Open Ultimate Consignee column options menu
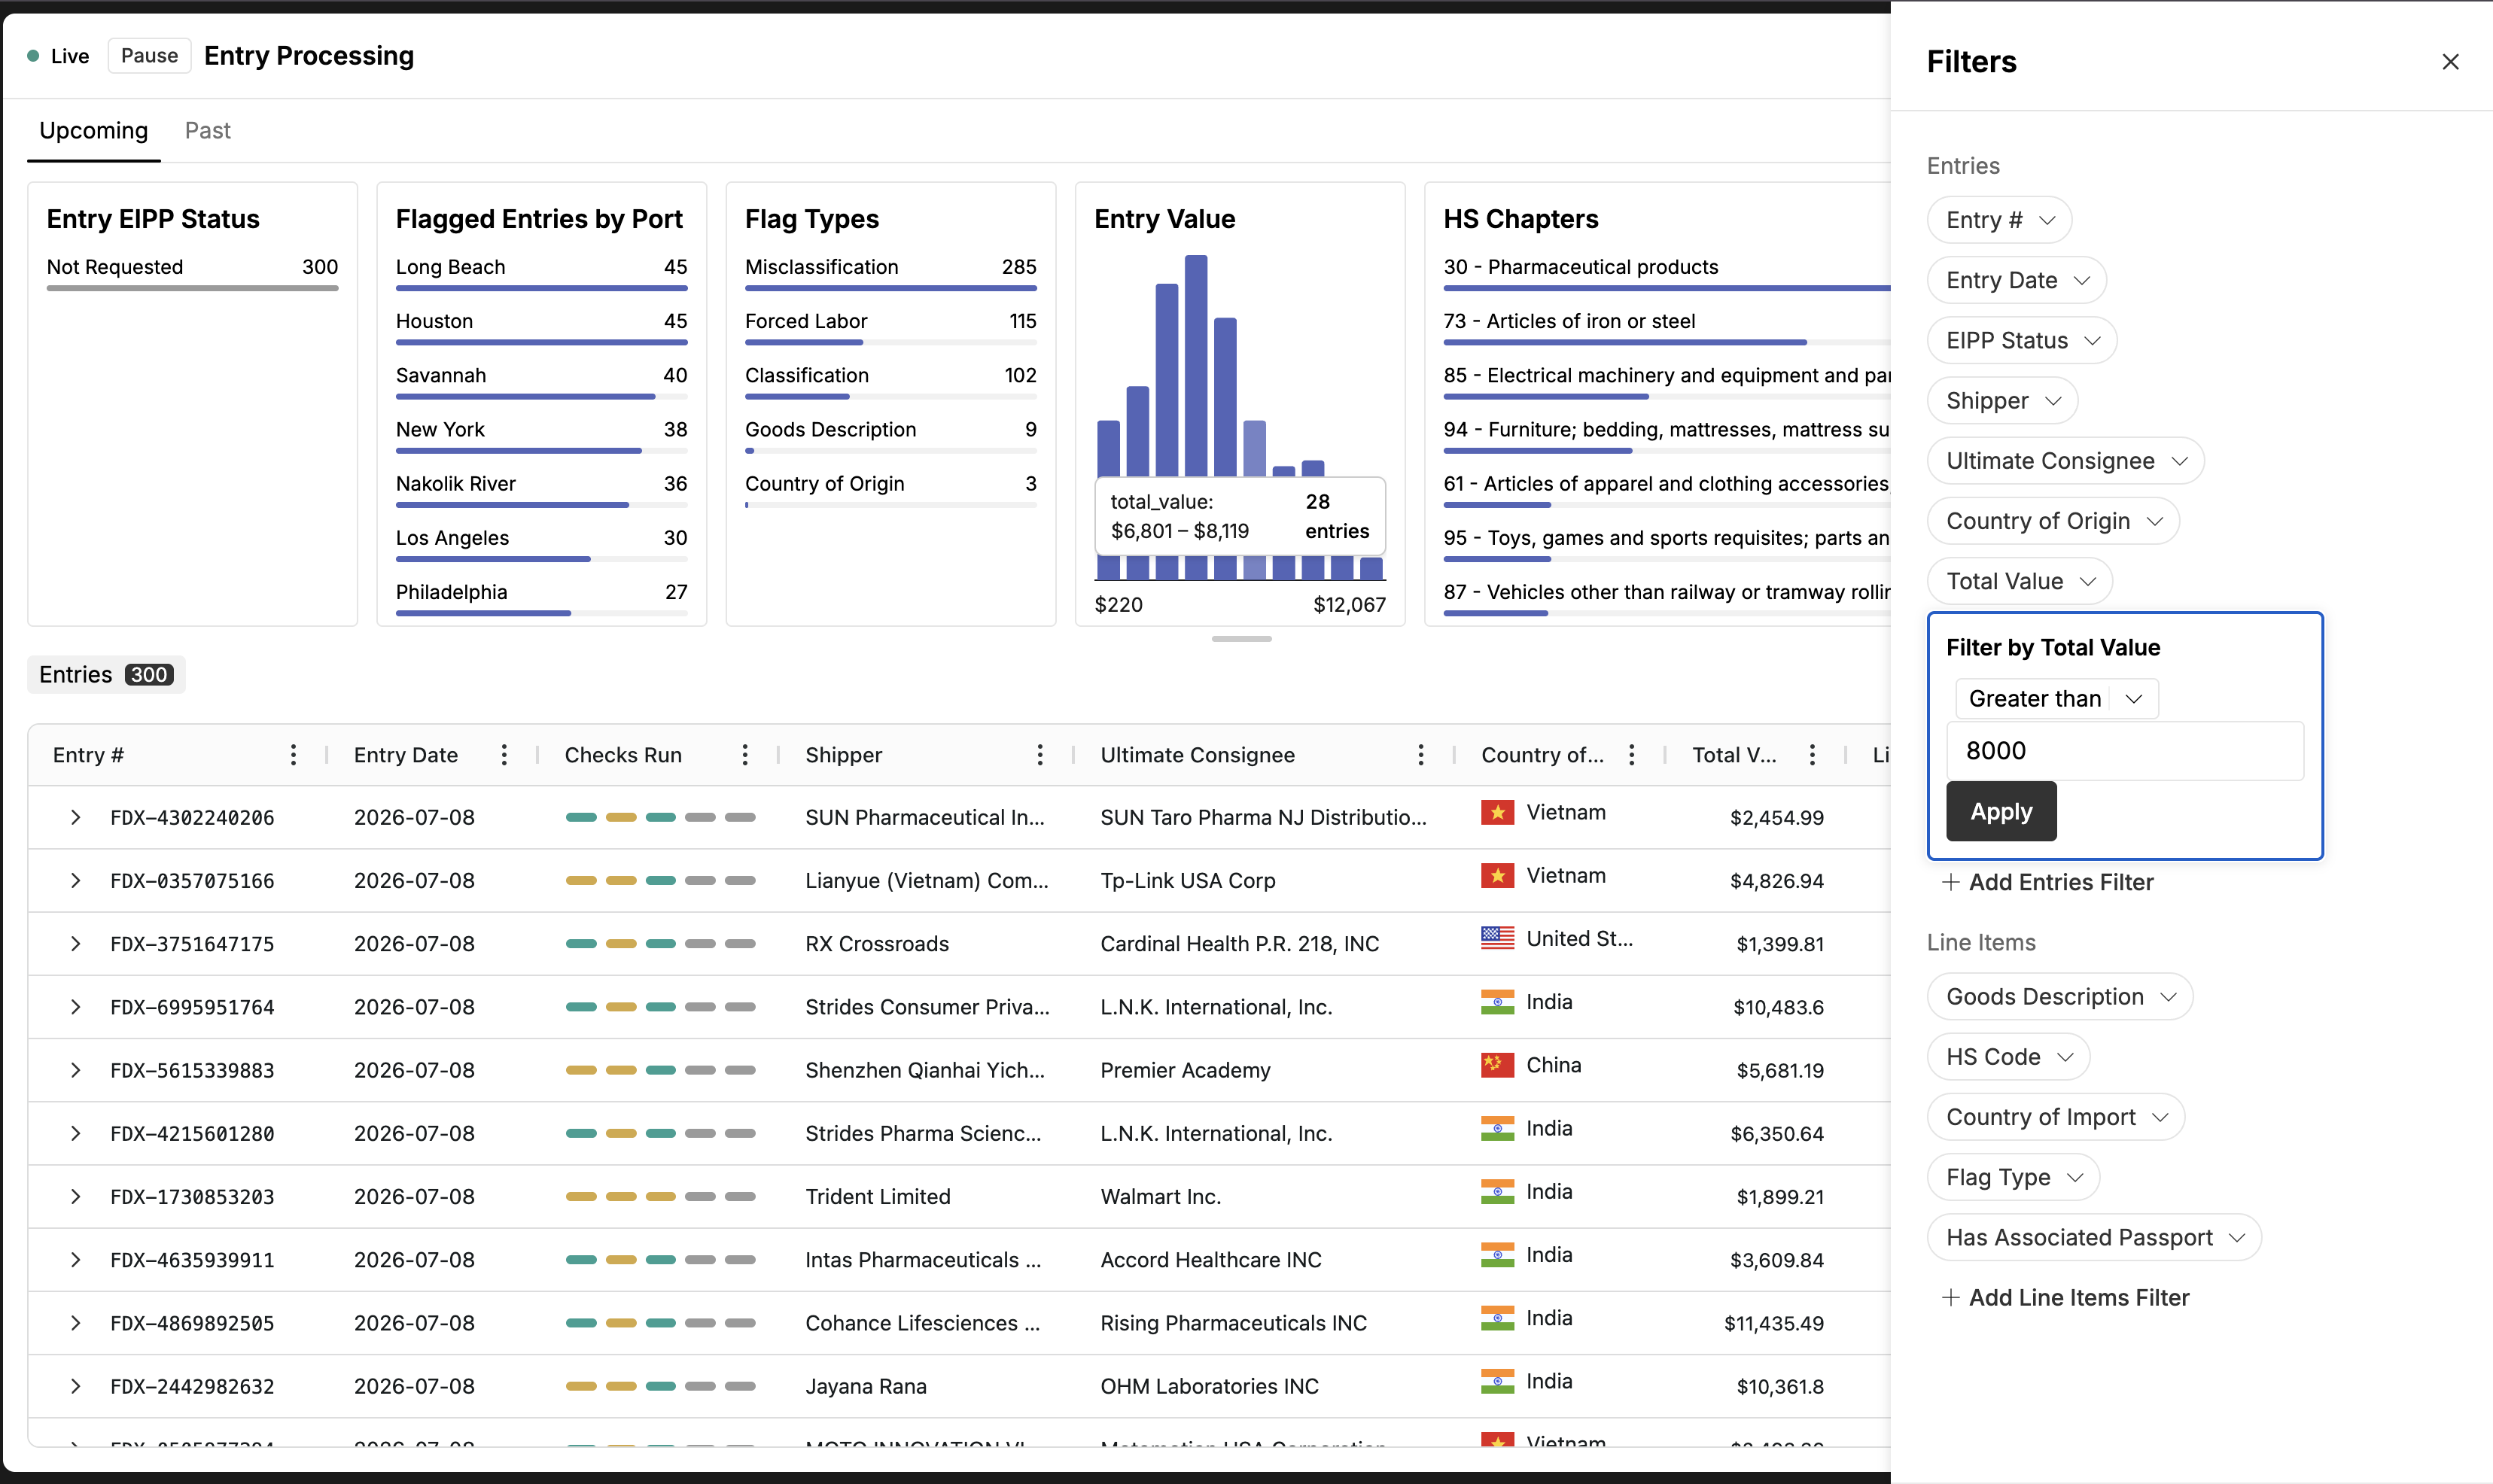 (x=1421, y=755)
